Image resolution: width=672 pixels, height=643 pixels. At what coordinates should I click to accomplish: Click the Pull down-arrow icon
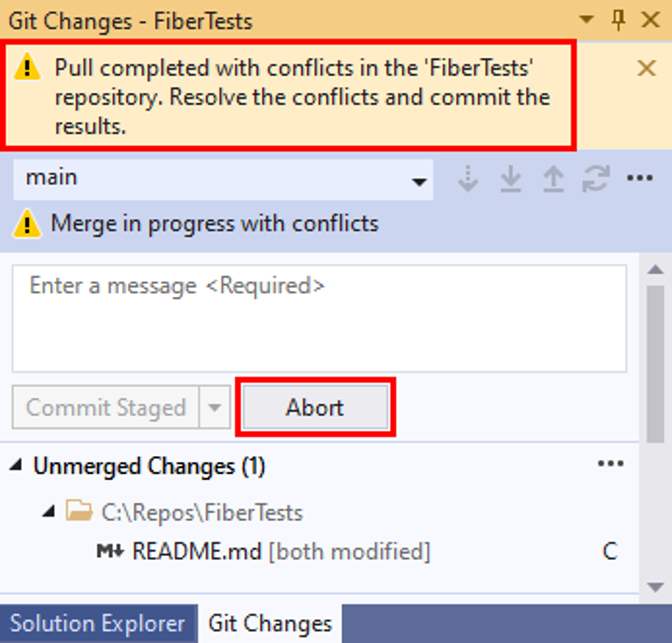tap(511, 178)
